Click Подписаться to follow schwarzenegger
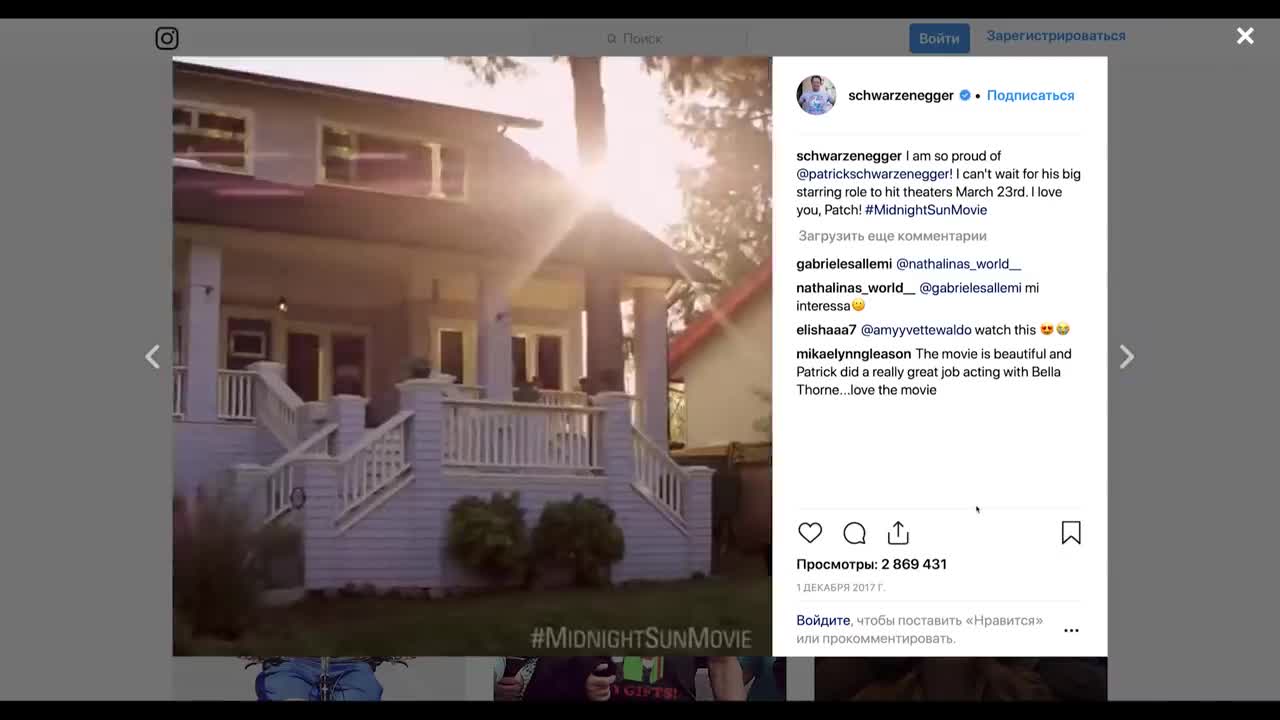Image resolution: width=1280 pixels, height=720 pixels. click(x=1030, y=95)
